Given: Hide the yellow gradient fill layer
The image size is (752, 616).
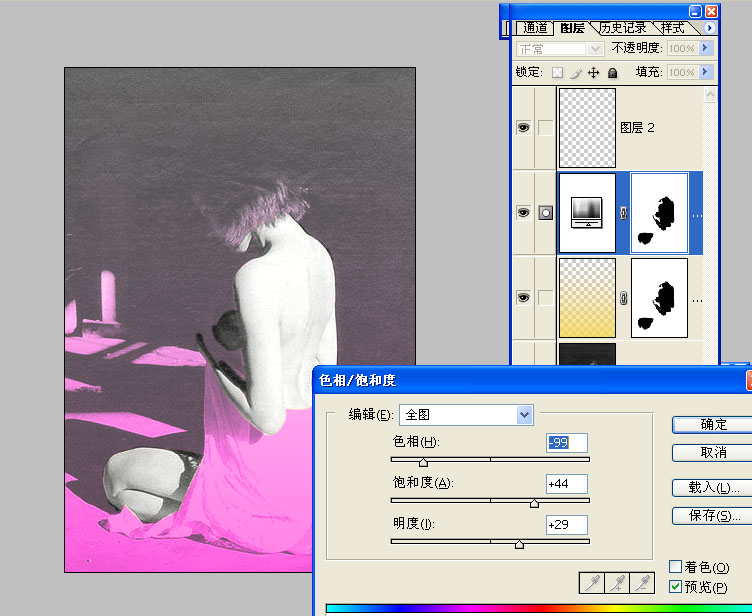Looking at the screenshot, I should click(523, 297).
